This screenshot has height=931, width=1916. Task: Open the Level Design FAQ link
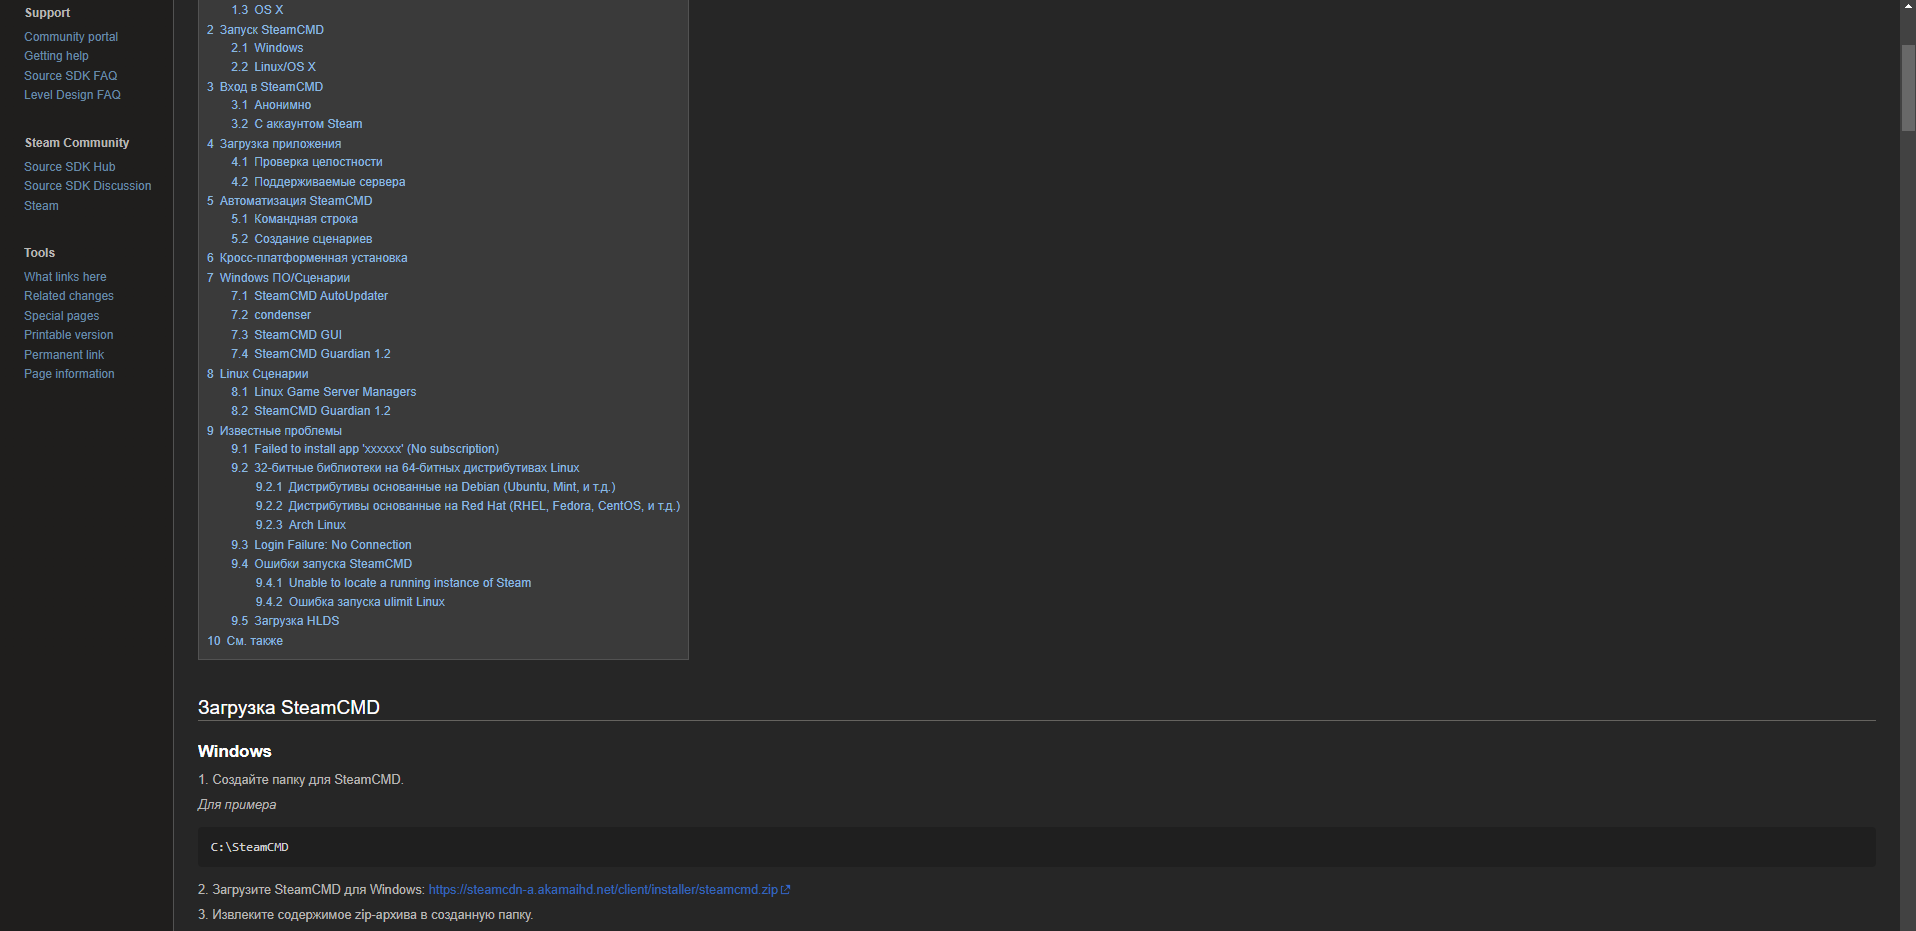click(72, 95)
